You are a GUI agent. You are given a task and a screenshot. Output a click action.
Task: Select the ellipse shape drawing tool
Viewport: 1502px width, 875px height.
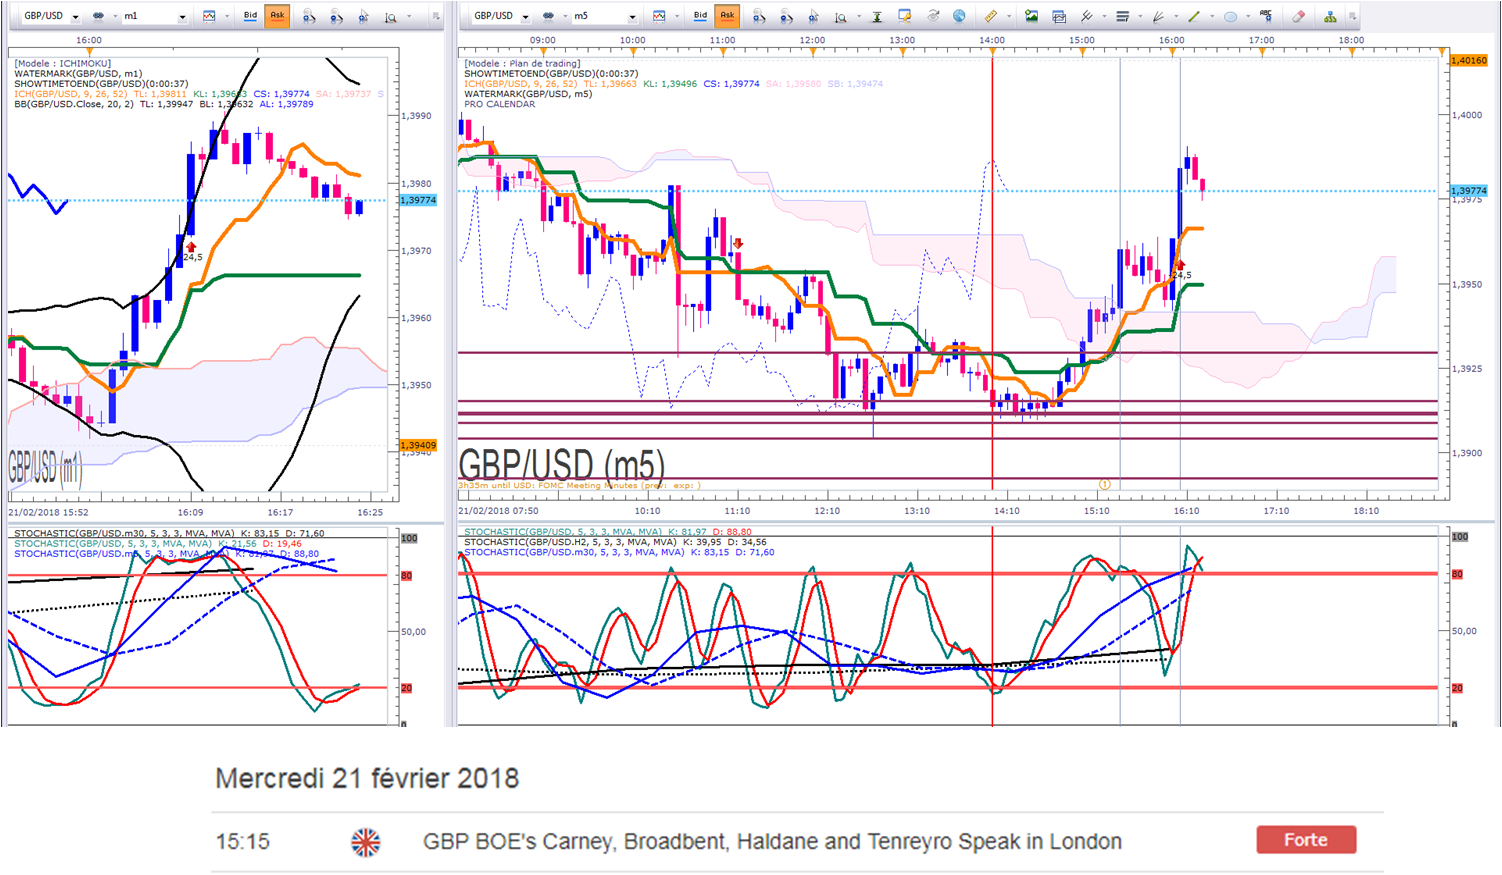1230,16
